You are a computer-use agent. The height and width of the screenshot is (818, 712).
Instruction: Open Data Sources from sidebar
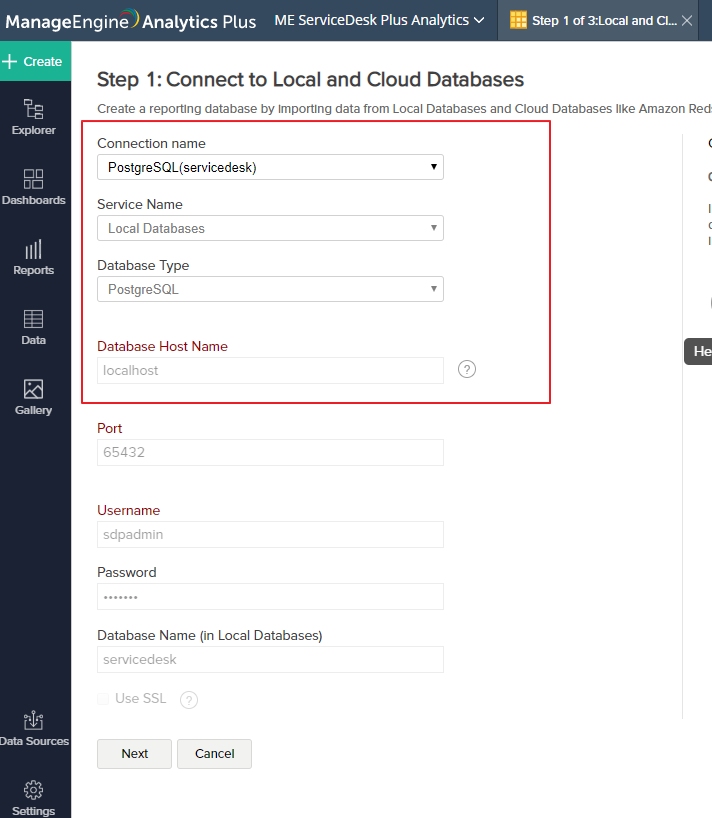(34, 728)
